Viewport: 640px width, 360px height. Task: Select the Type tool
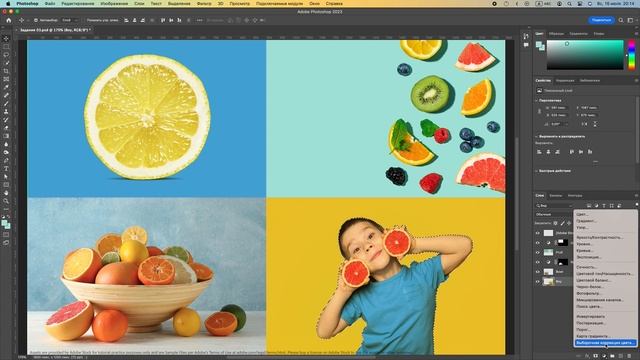pos(6,169)
